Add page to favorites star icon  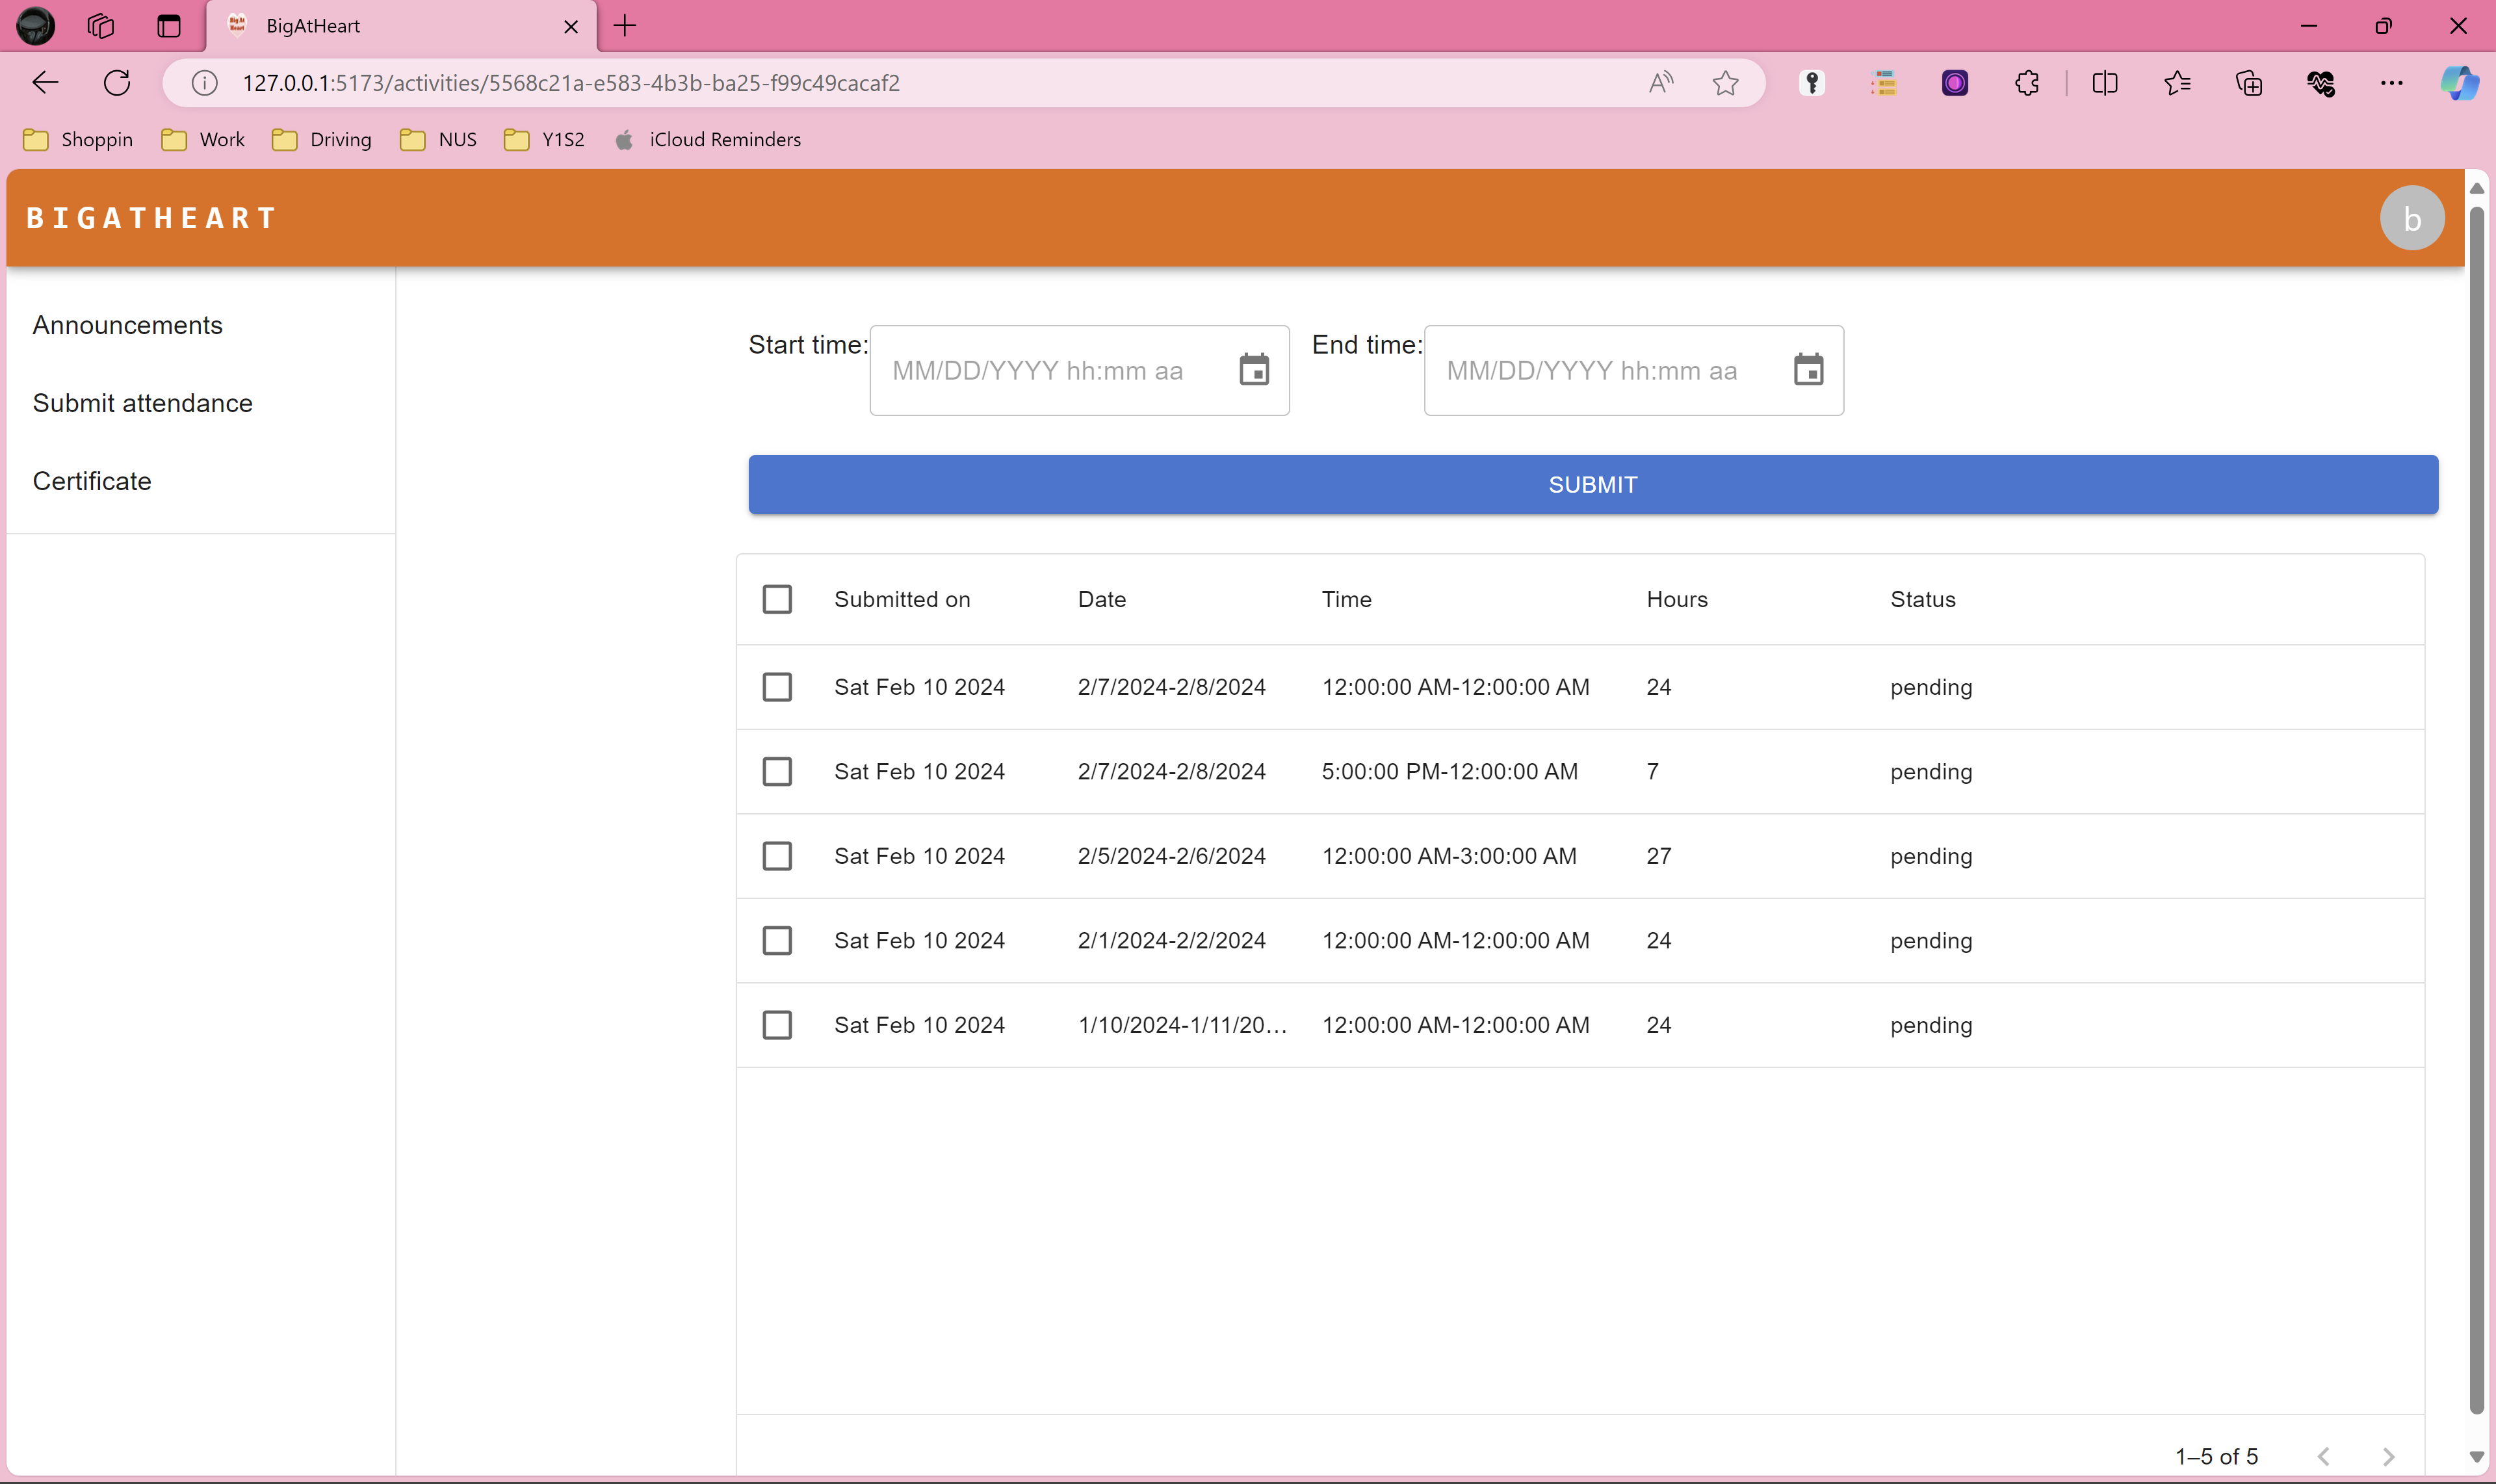[x=1725, y=83]
